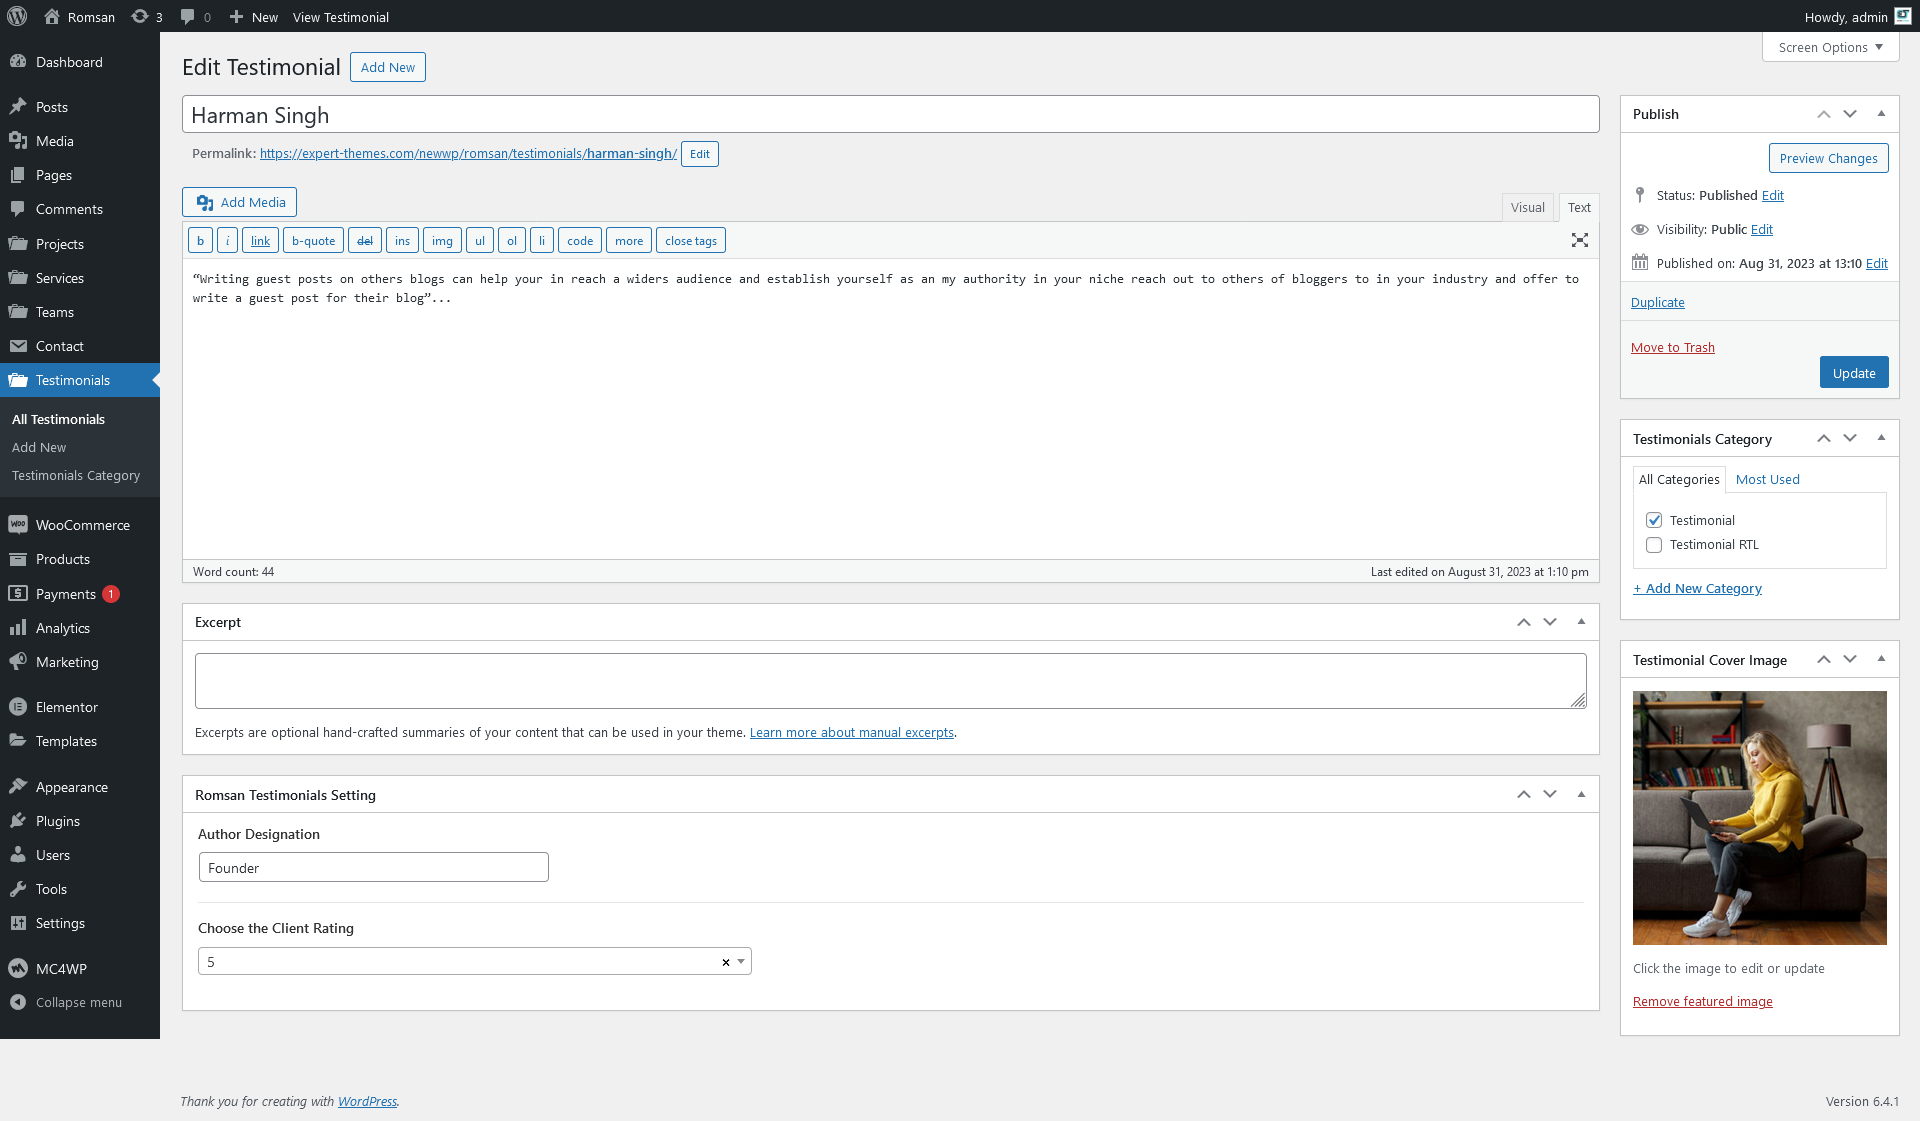Collapse the Excerpt panel toggle arrow

[x=1581, y=622]
